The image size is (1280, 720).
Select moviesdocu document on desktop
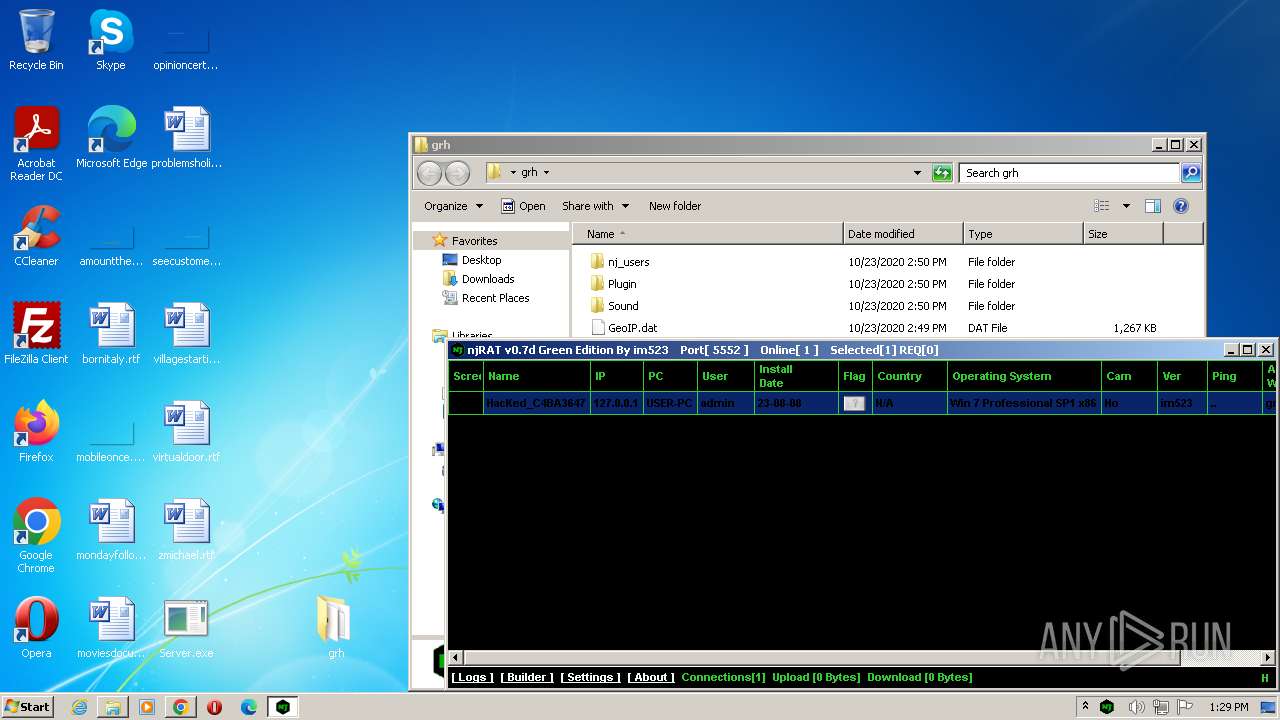111,628
